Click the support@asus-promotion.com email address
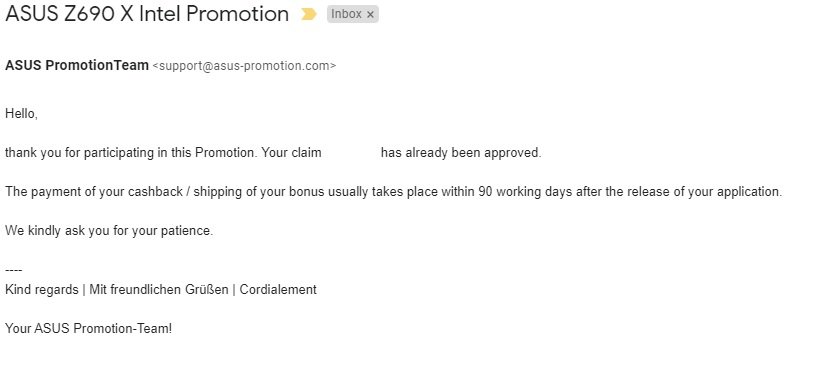 pos(244,66)
